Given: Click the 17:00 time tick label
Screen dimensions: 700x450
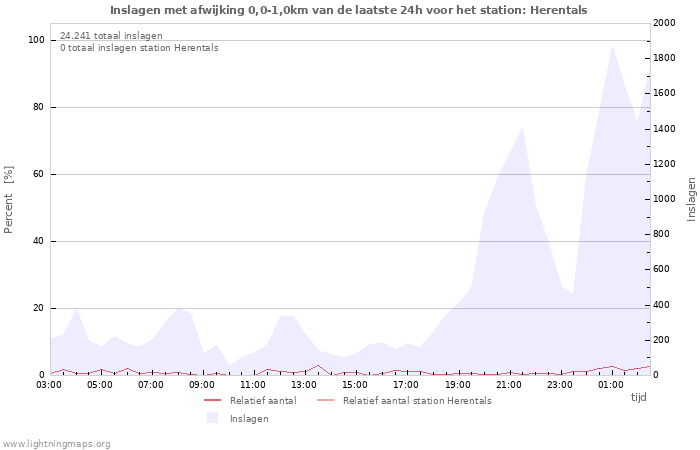Looking at the screenshot, I should pyautogui.click(x=406, y=385).
